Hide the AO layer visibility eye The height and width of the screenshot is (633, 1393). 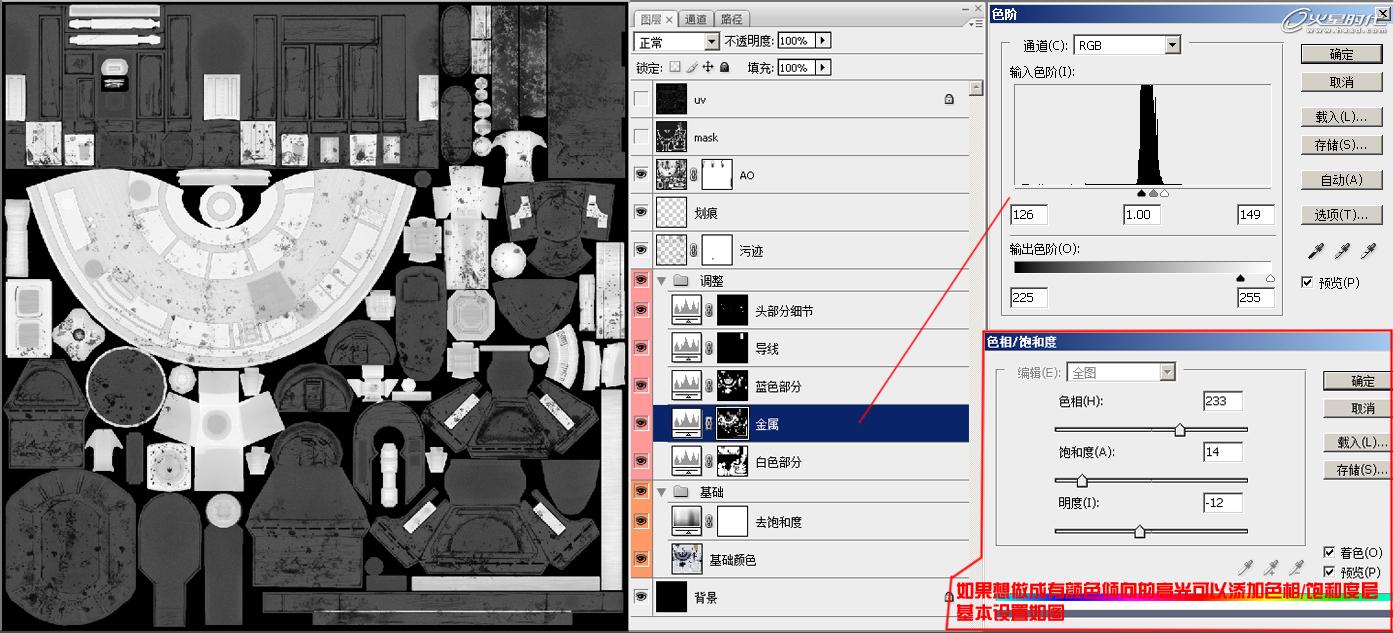pyautogui.click(x=640, y=174)
